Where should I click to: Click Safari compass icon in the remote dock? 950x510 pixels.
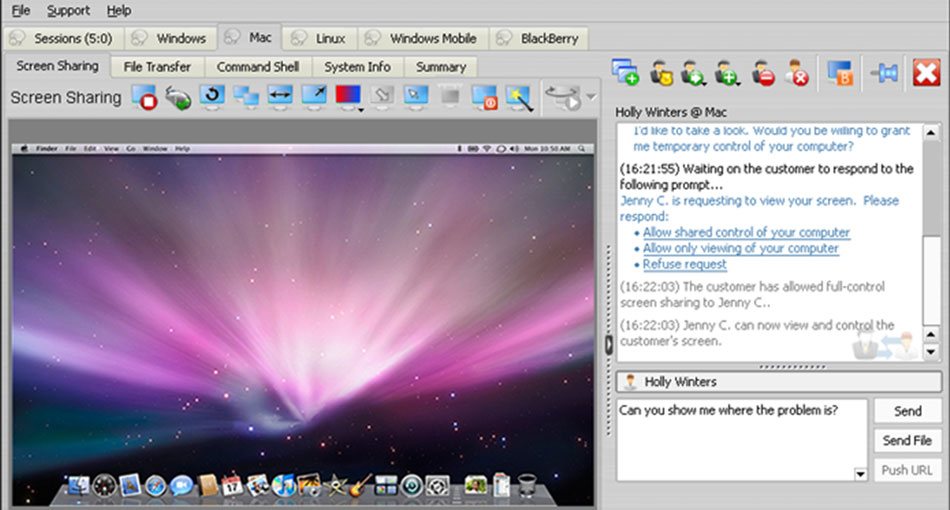tap(155, 486)
